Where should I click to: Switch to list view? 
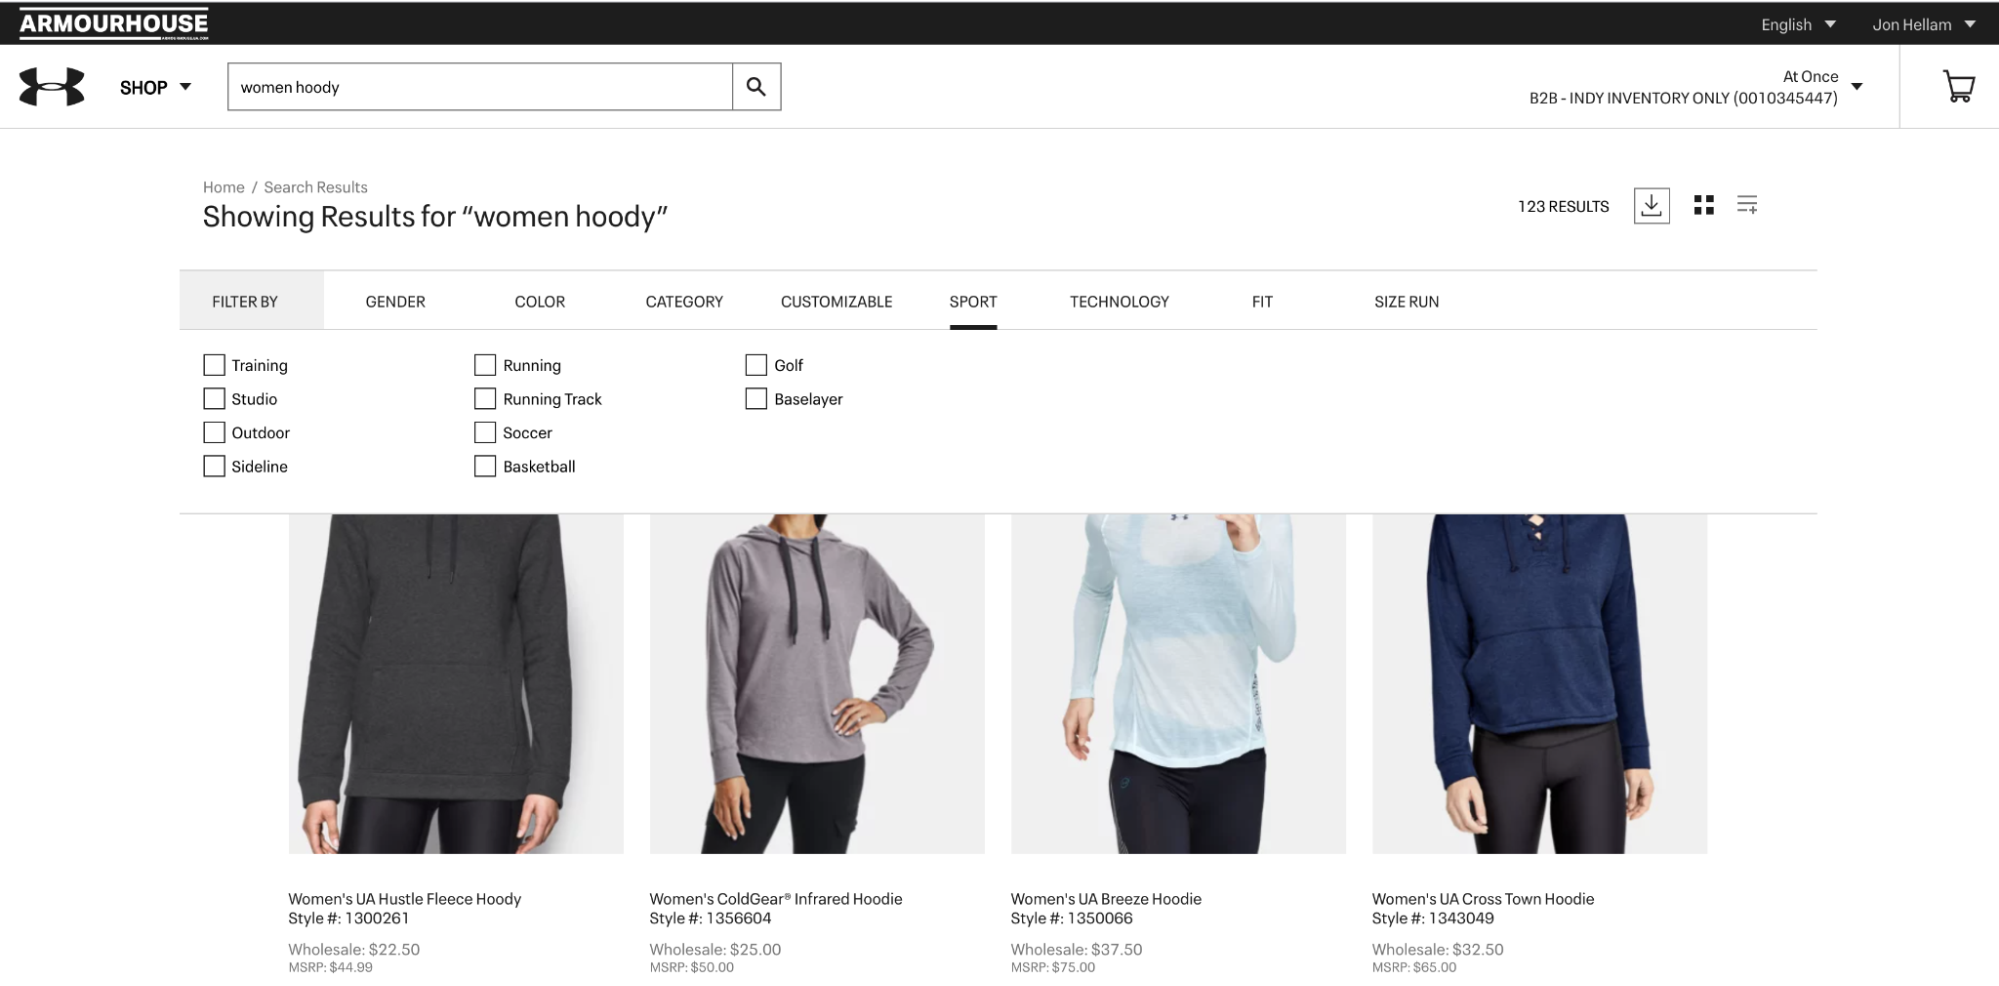[1747, 205]
